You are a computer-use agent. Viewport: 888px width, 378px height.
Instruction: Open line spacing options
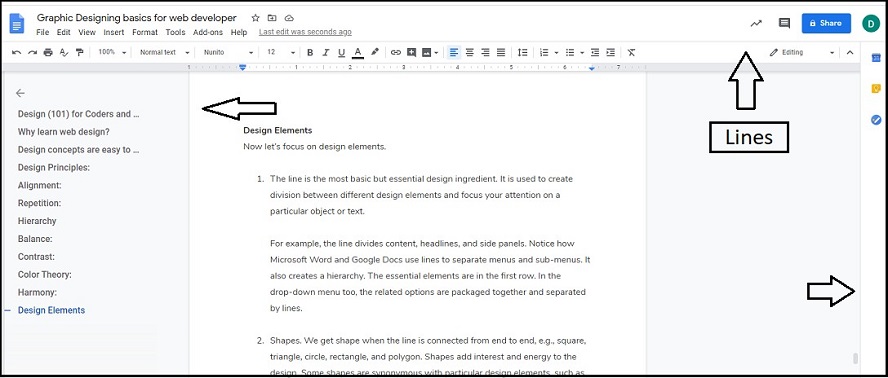click(x=523, y=52)
